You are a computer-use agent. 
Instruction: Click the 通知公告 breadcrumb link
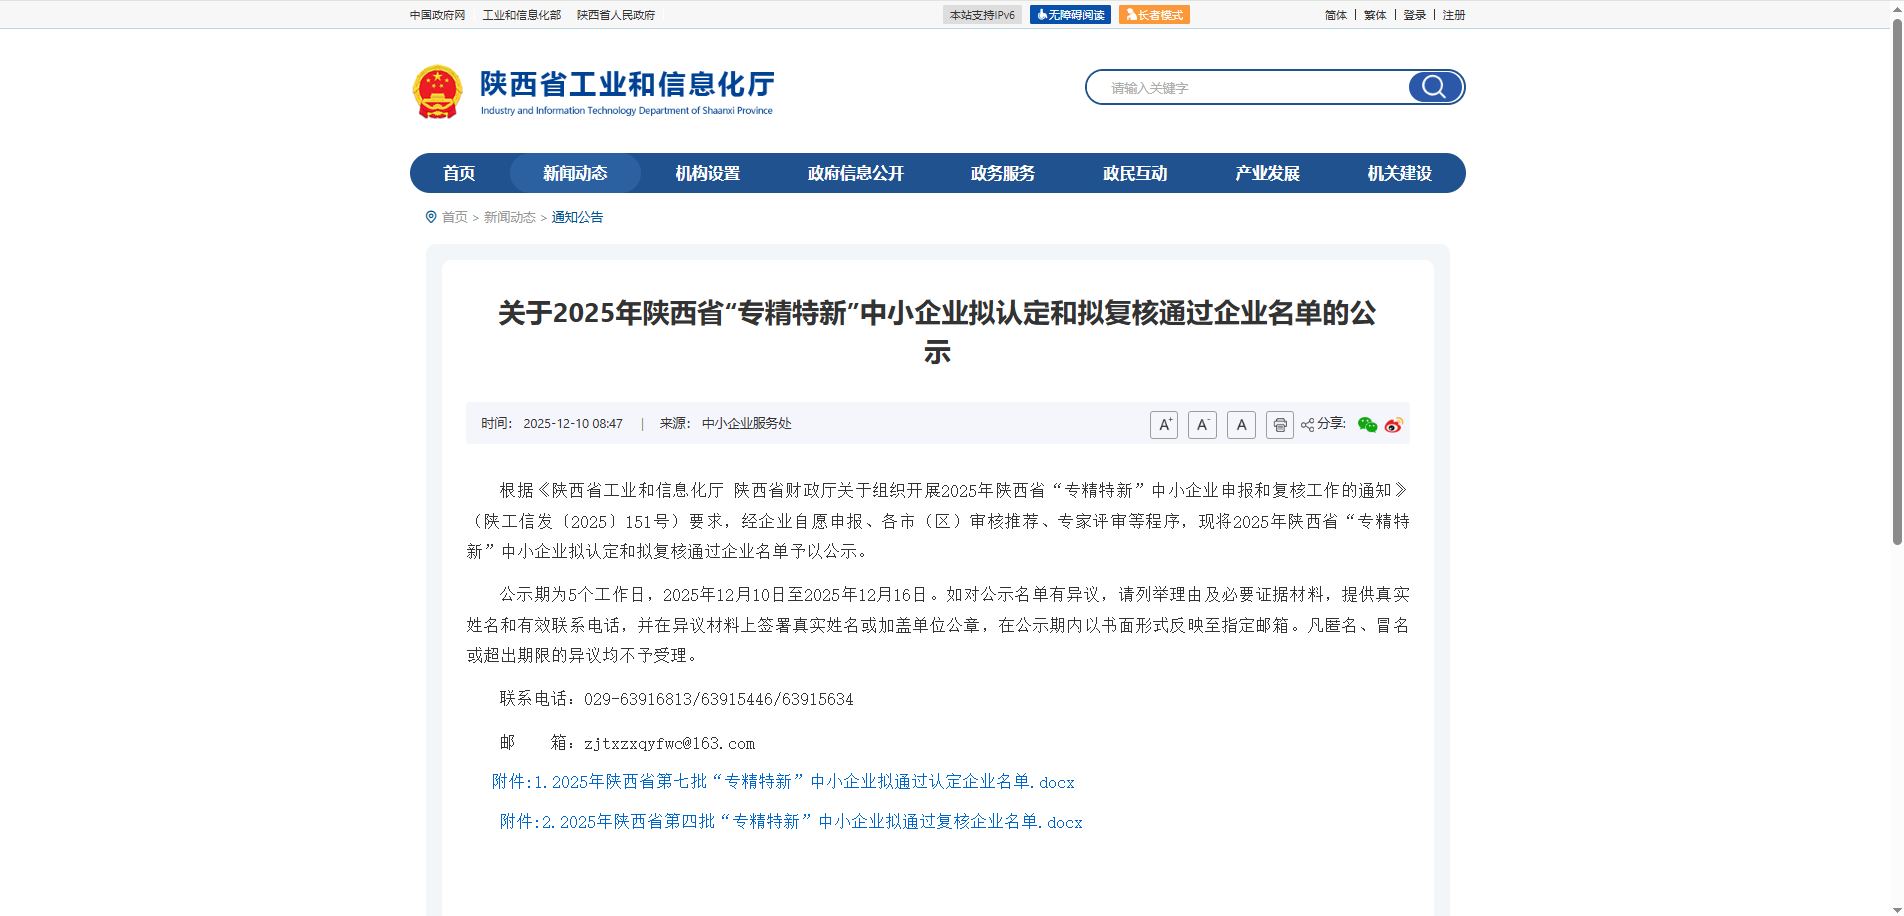[x=577, y=217]
